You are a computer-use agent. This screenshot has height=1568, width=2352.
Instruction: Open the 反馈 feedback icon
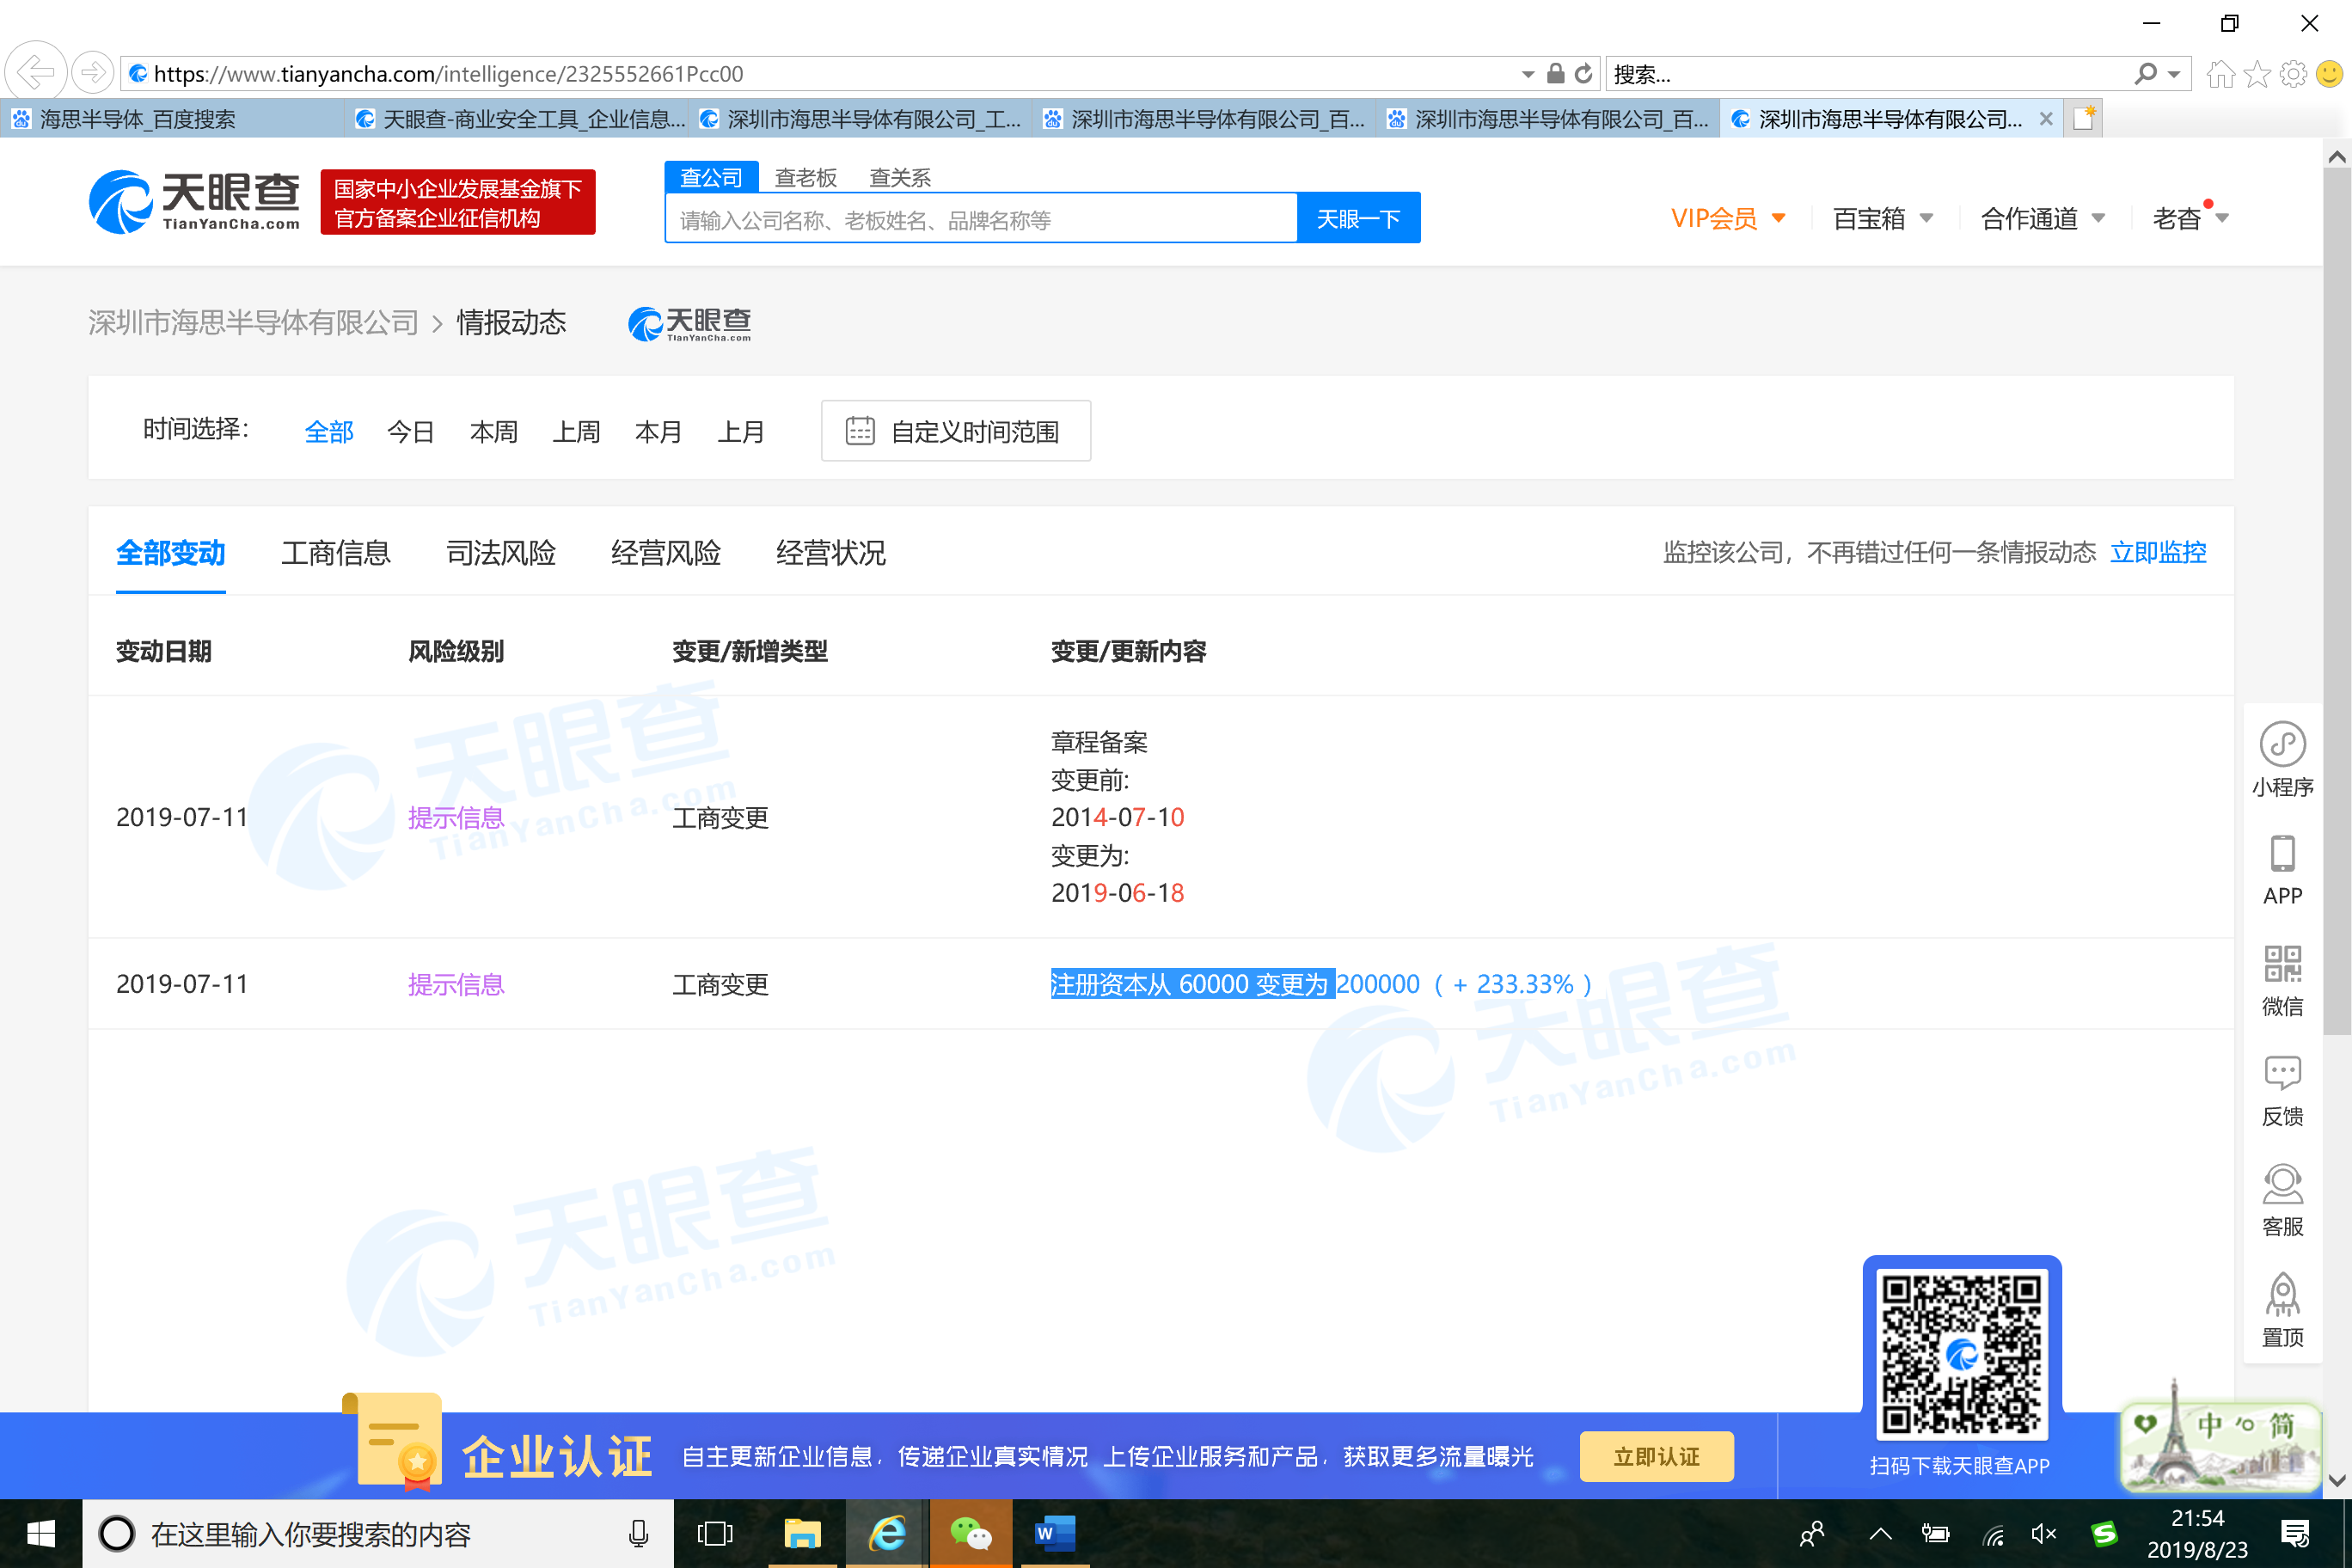point(2282,1073)
